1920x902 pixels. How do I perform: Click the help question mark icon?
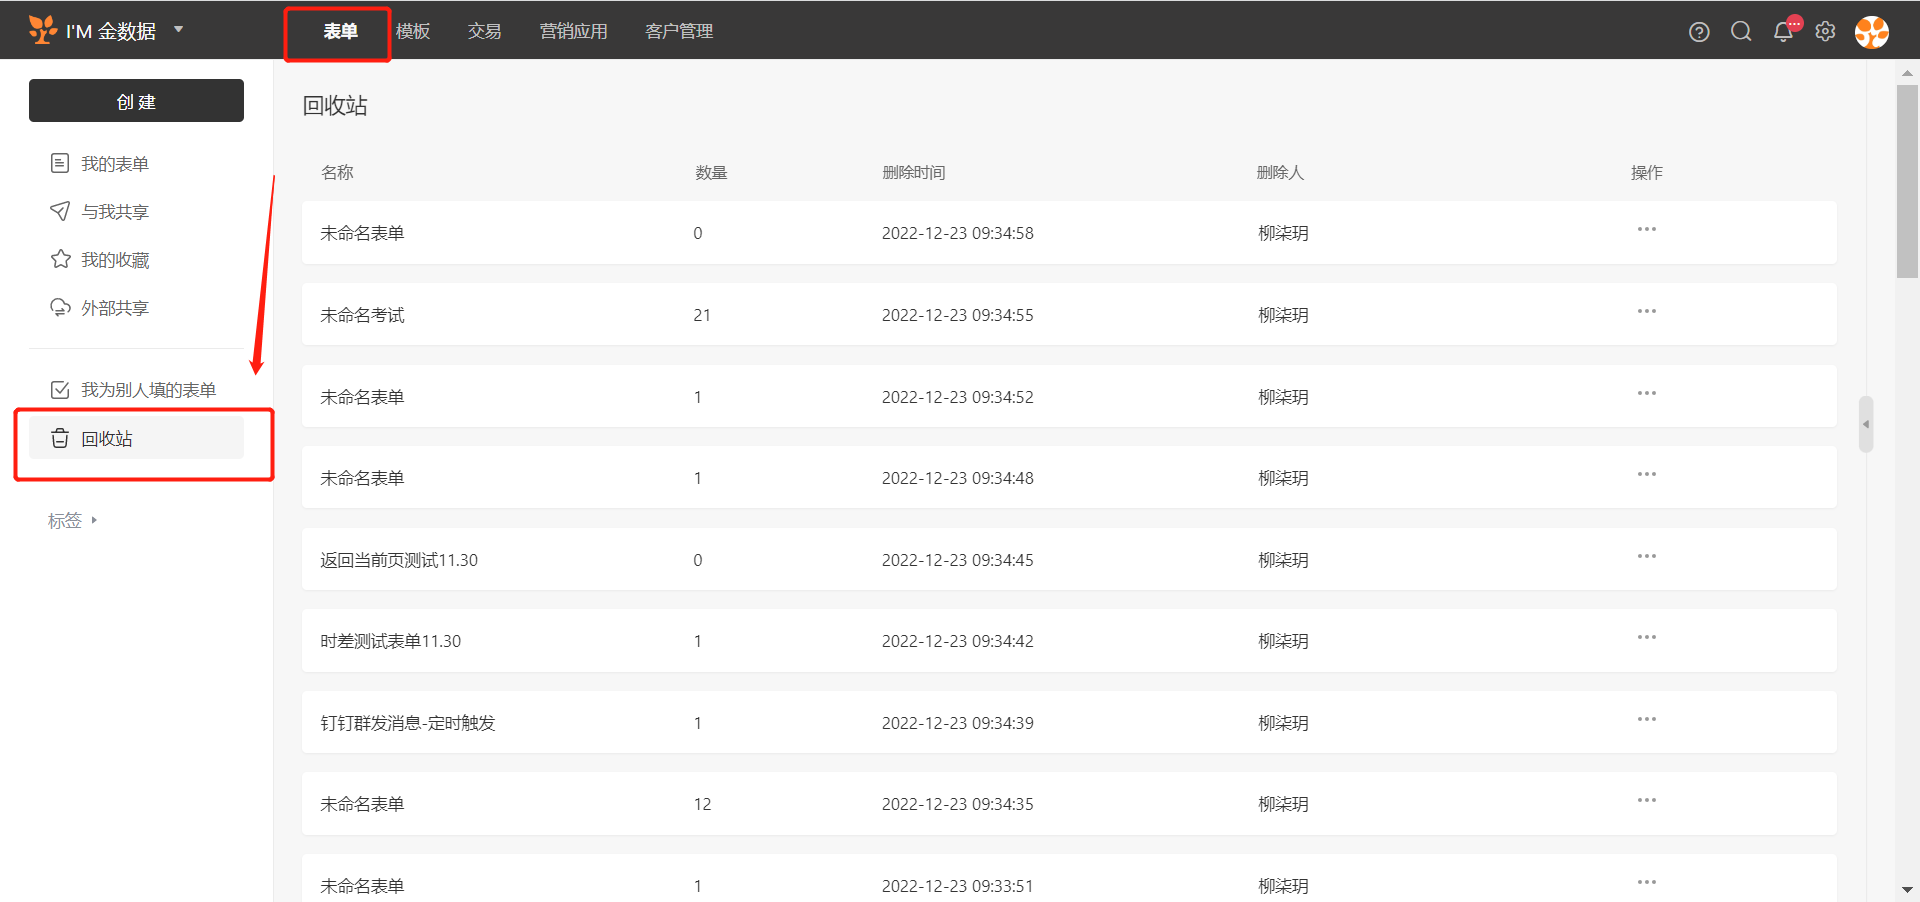[1698, 32]
